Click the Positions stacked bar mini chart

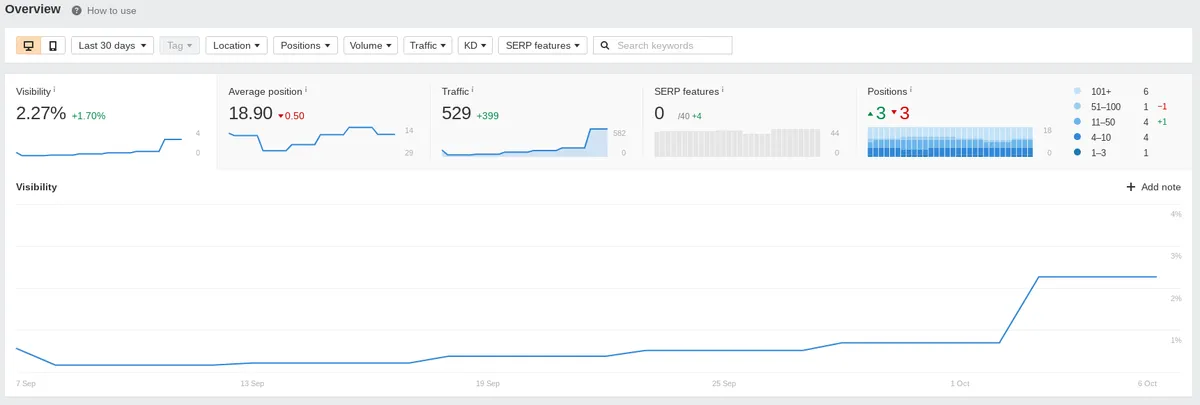[x=950, y=142]
